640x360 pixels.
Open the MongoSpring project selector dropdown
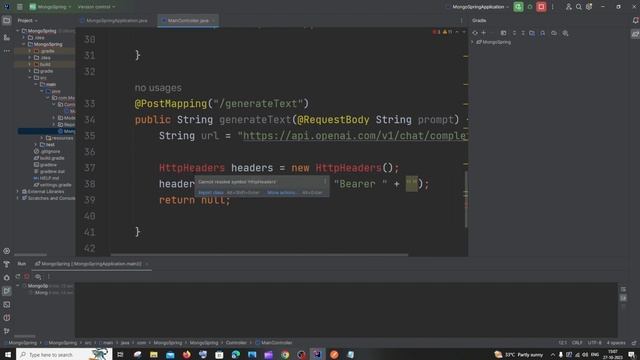click(50, 7)
